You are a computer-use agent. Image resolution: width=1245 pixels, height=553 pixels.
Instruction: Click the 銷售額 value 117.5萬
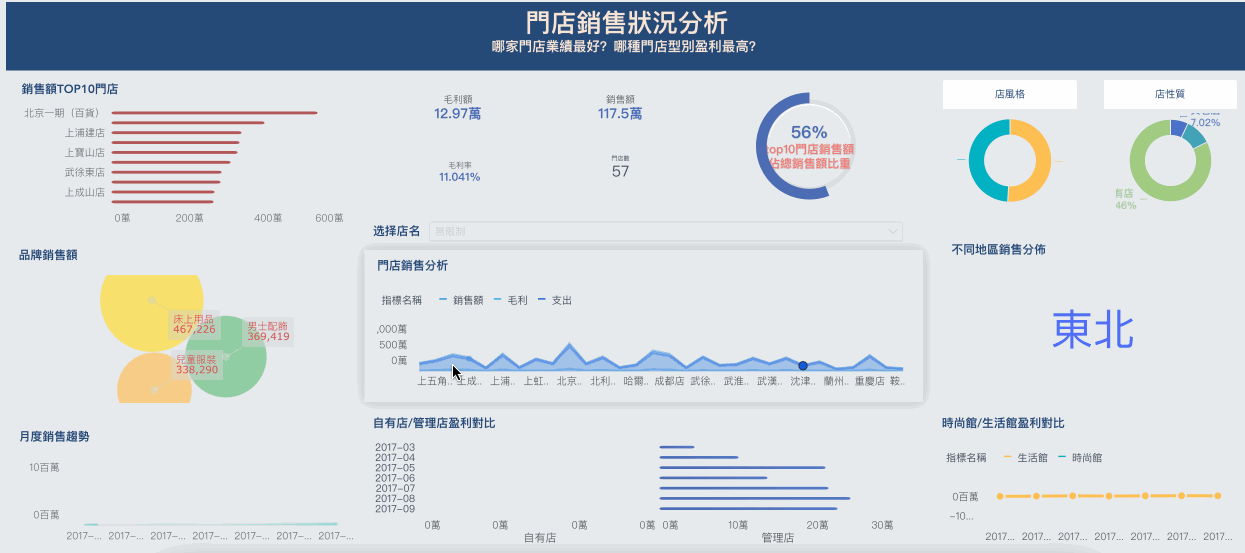tap(620, 114)
